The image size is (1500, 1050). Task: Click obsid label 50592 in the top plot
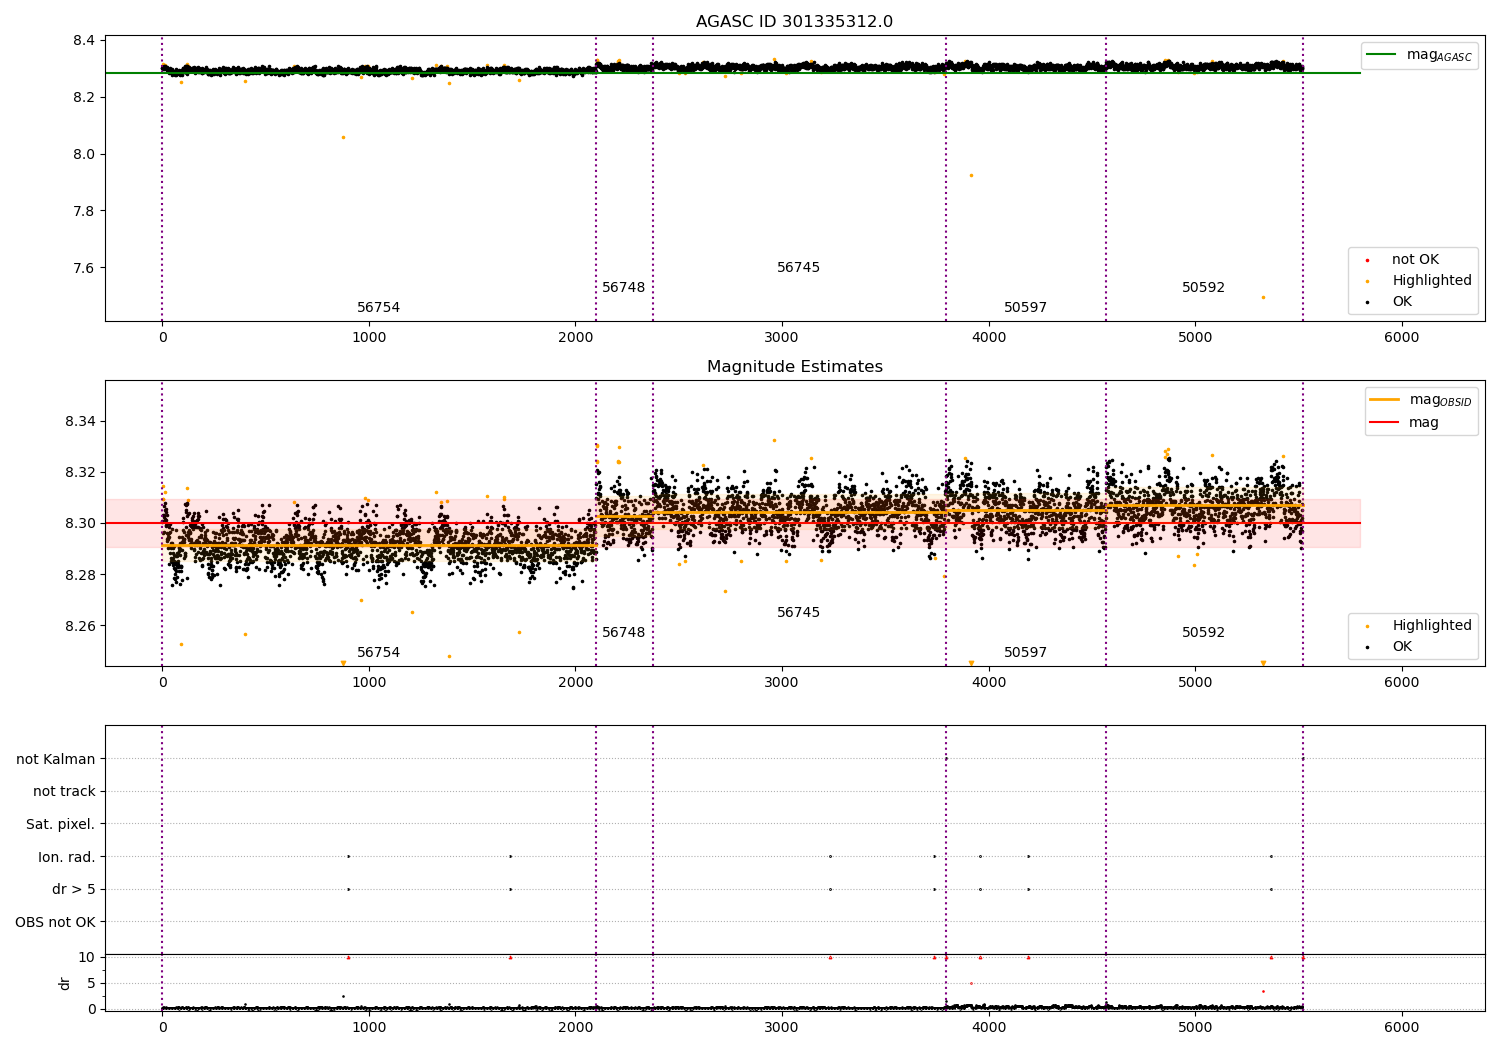tap(1203, 288)
